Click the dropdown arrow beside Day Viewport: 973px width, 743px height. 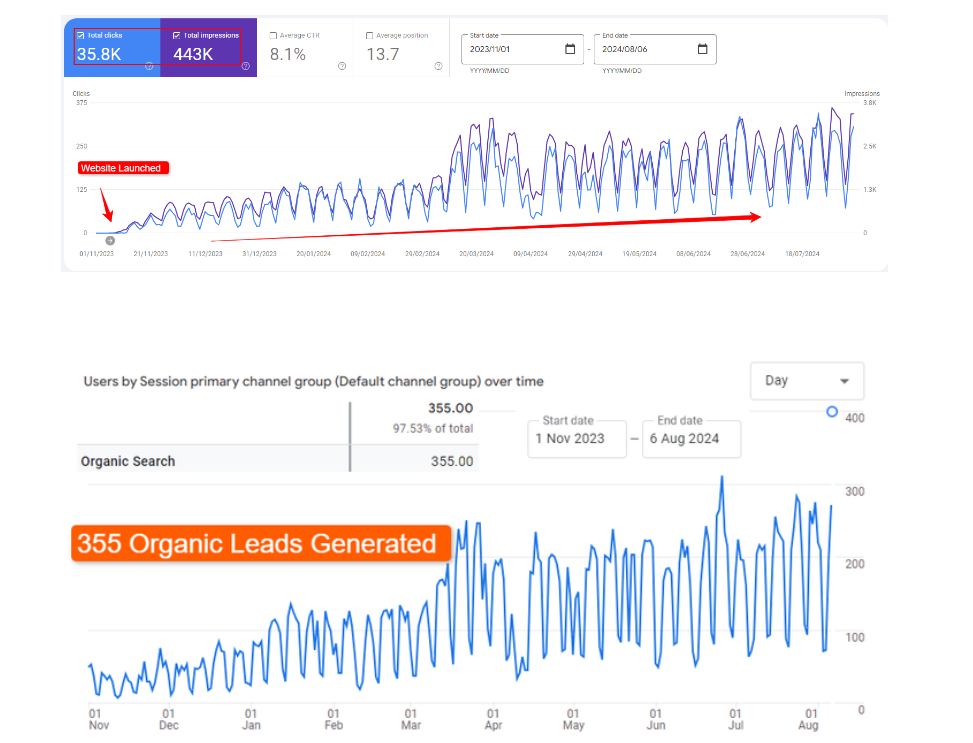pos(845,381)
